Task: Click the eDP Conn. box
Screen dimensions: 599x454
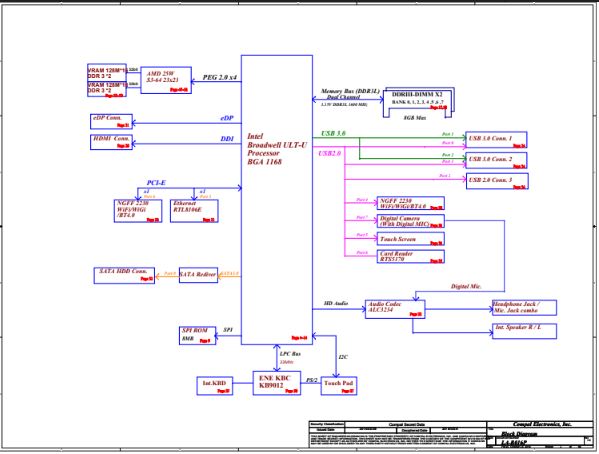Action: 111,122
